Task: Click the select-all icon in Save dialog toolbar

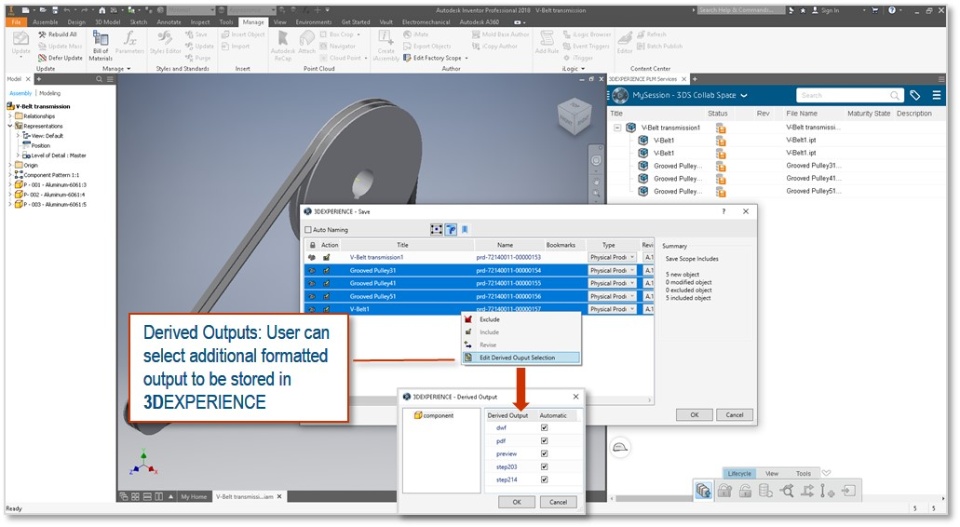Action: point(437,230)
